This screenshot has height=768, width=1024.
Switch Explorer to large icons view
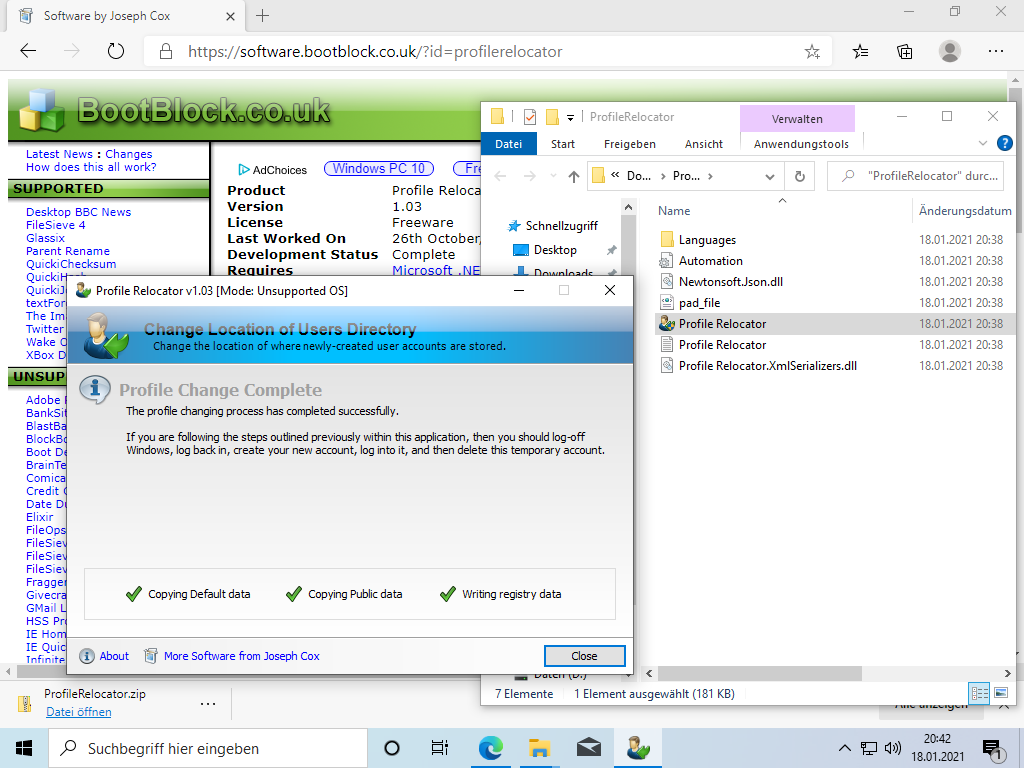coord(1000,693)
